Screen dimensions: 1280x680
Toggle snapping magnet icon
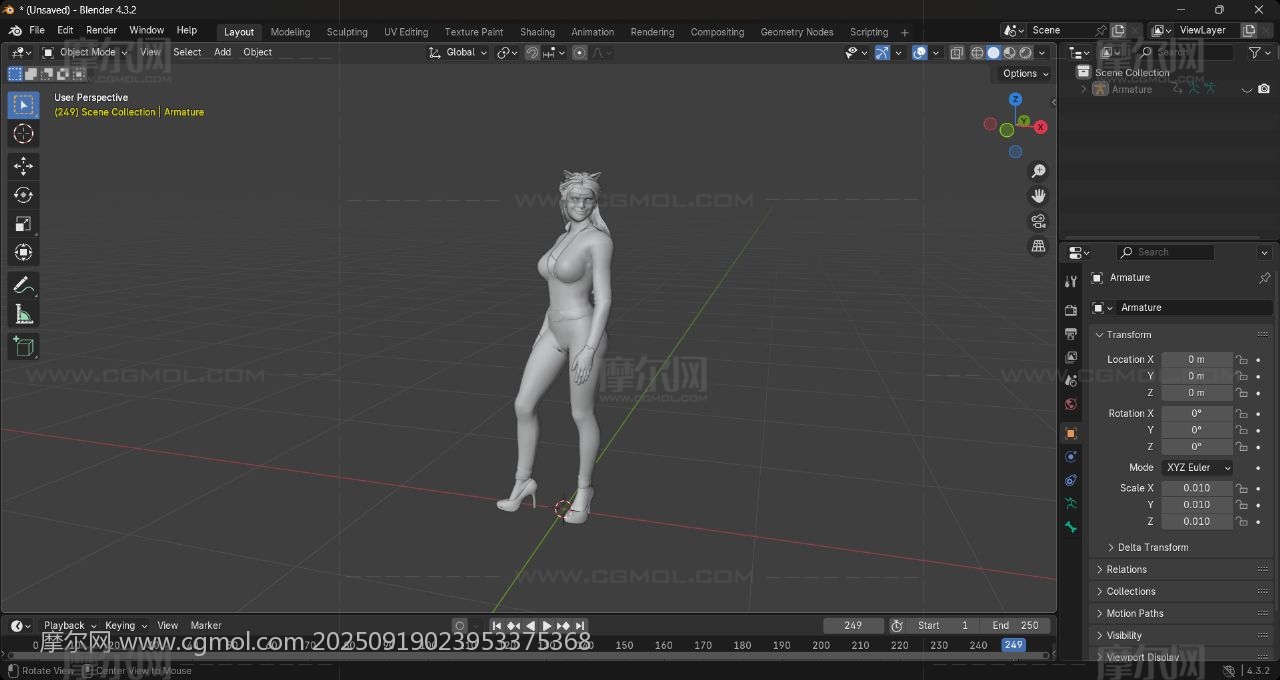point(532,52)
